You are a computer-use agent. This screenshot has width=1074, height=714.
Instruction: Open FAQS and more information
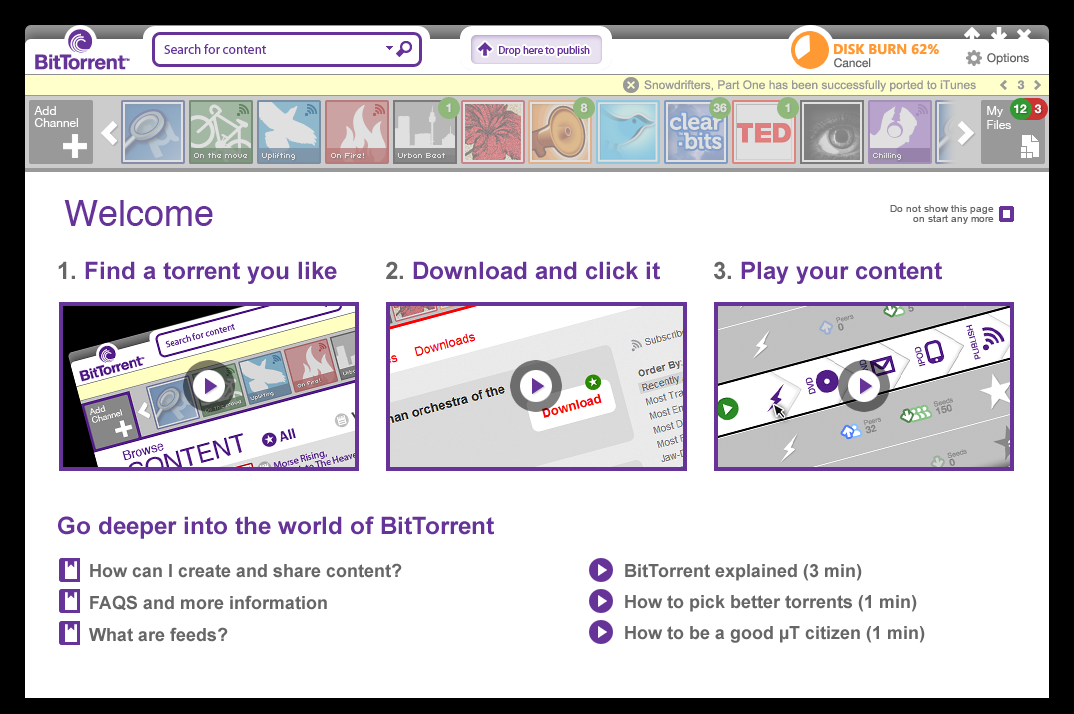point(208,603)
